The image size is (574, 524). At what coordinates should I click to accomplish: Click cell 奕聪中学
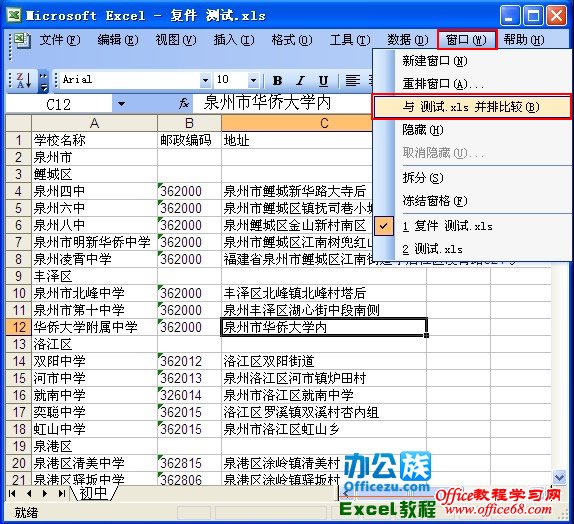(x=94, y=412)
